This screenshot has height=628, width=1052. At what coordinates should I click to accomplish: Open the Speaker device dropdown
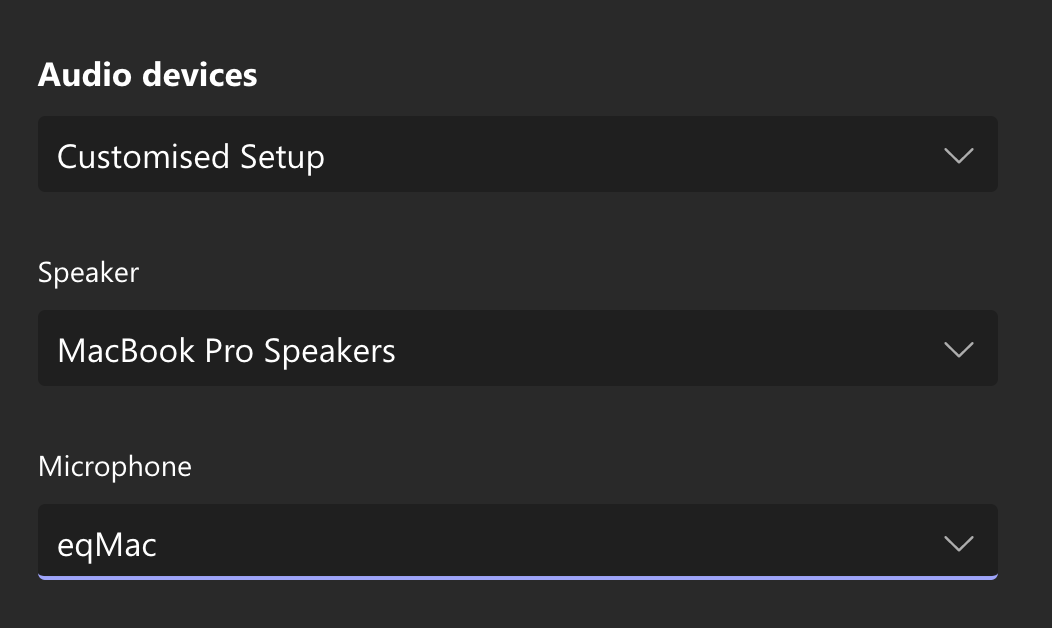[x=517, y=349]
